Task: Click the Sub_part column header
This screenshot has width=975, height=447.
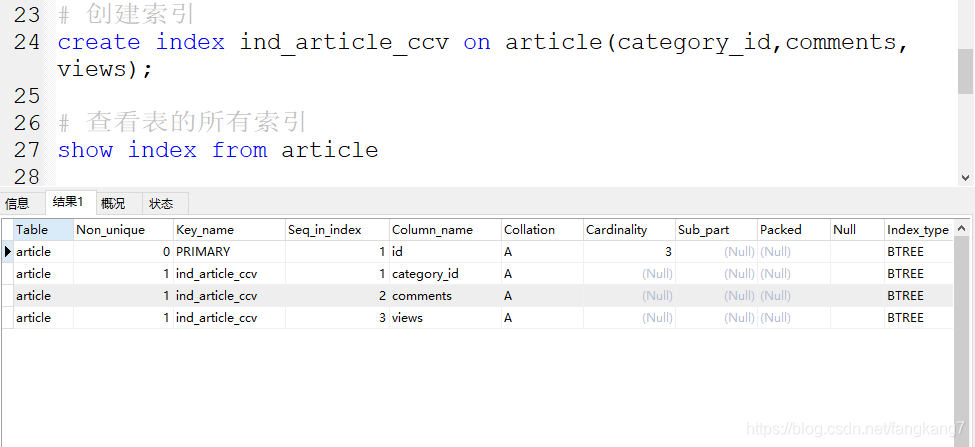Action: click(716, 230)
